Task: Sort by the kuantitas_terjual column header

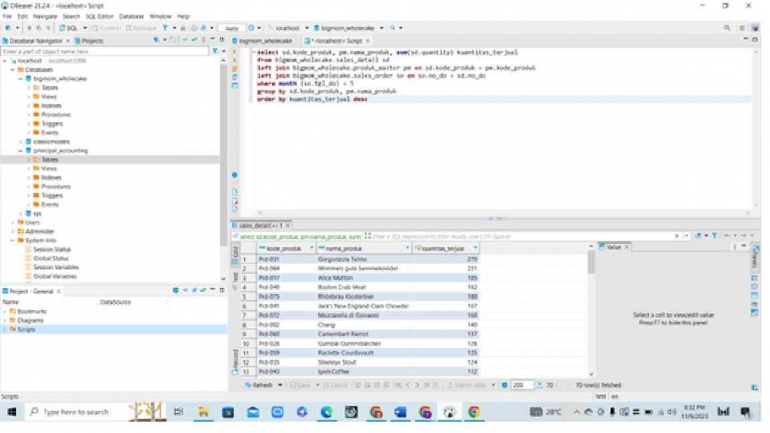Action: [442, 248]
